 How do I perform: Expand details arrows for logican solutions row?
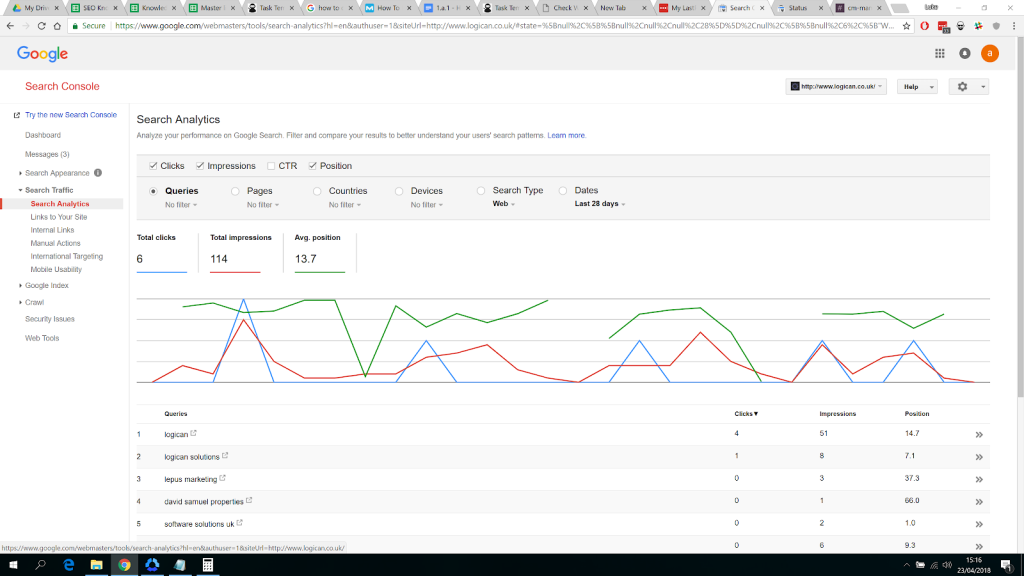[979, 457]
